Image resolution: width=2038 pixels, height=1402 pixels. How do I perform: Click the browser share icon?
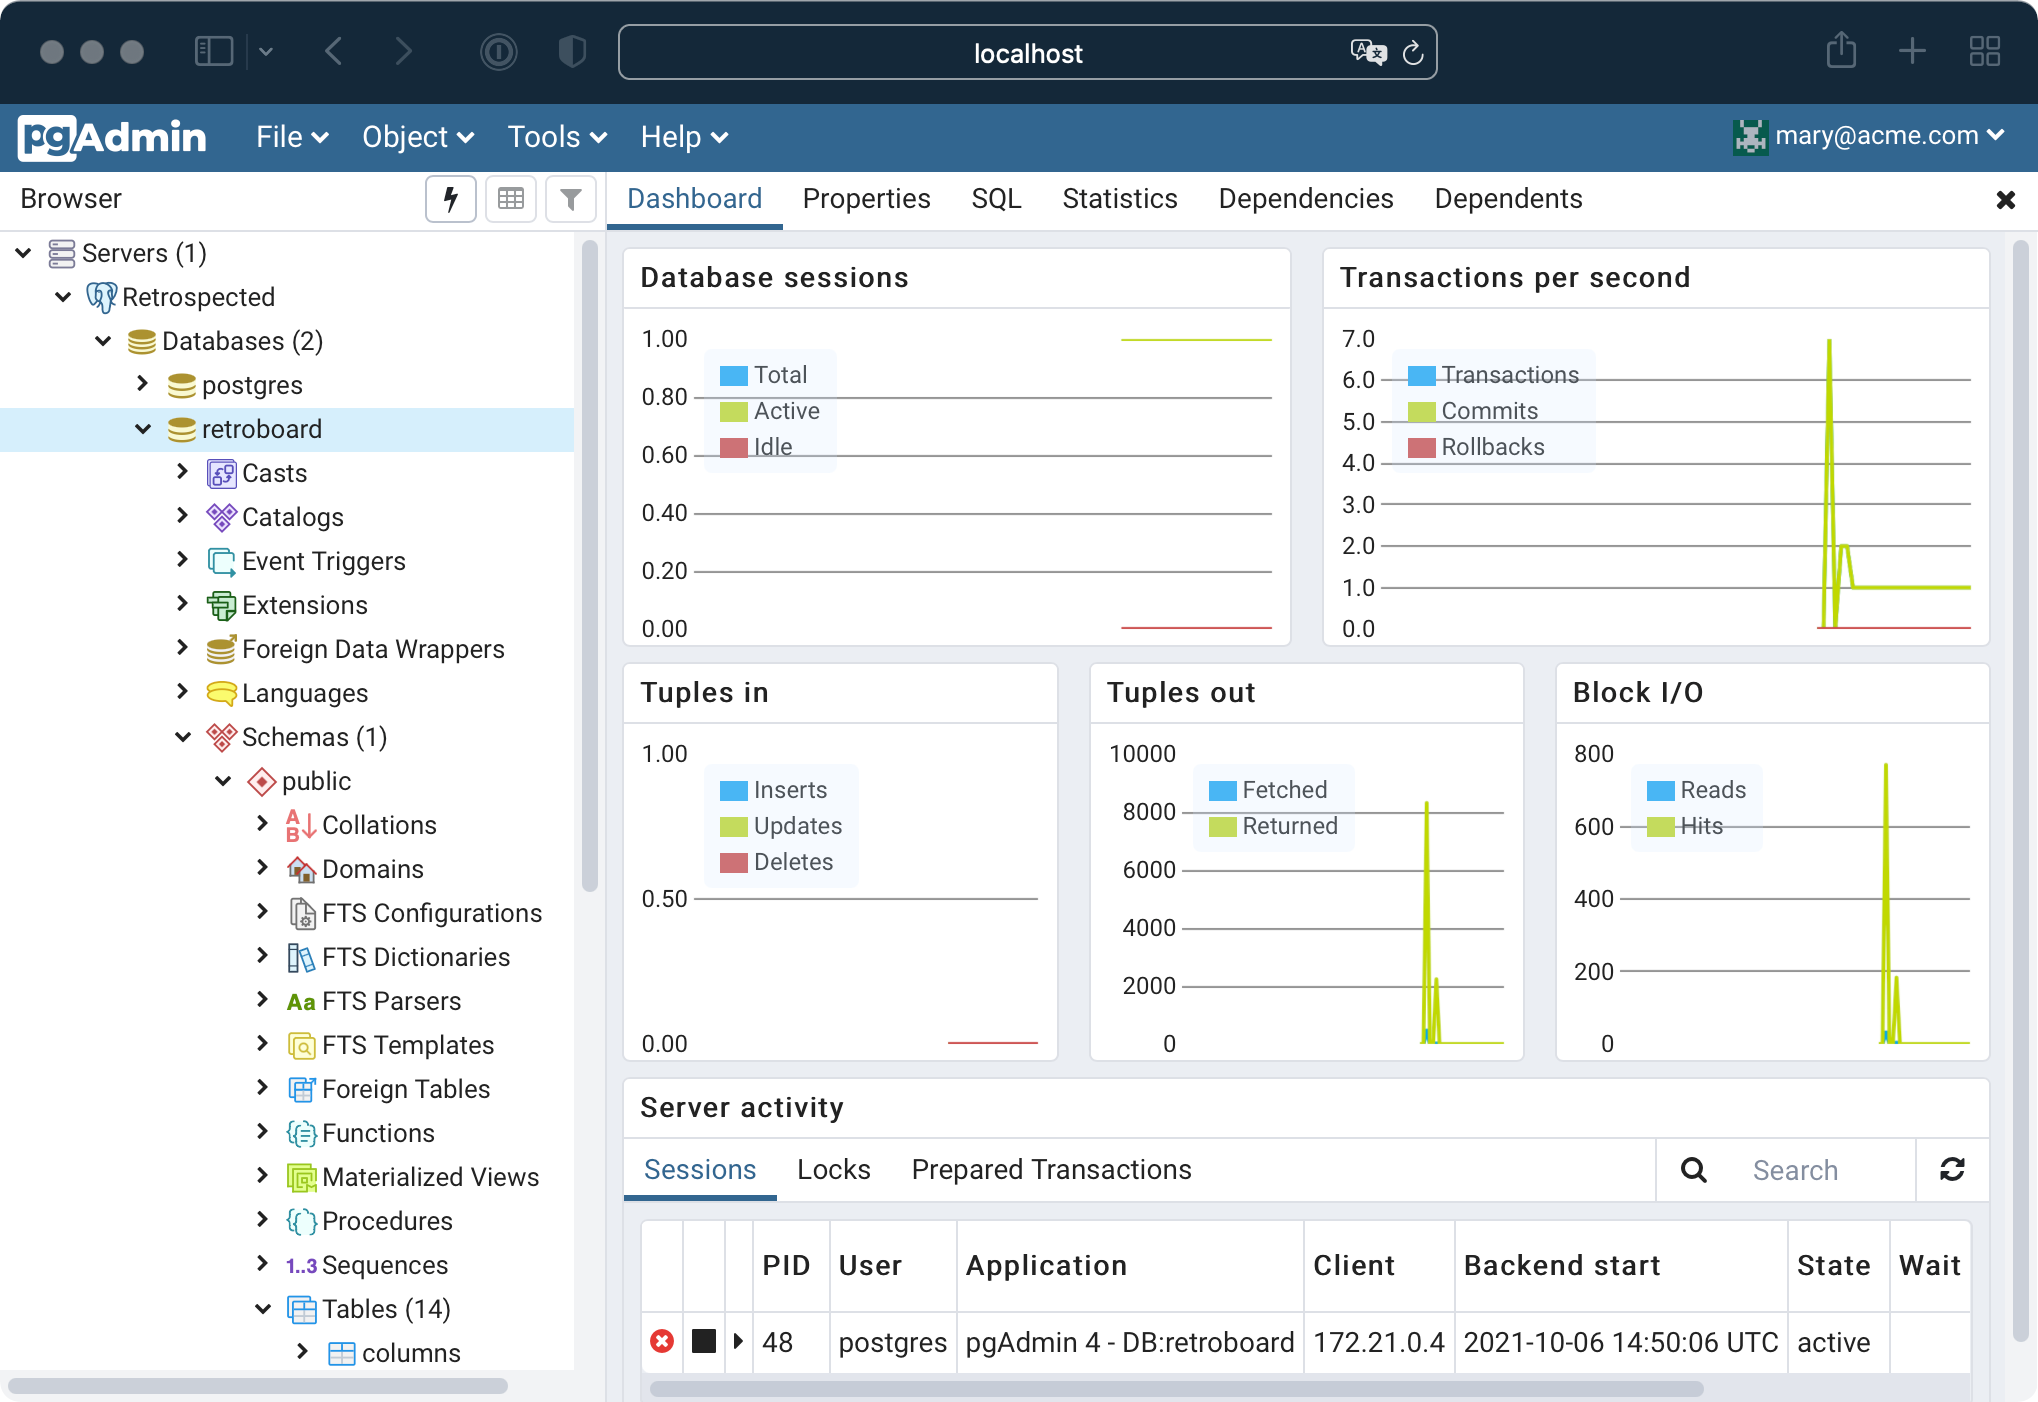pyautogui.click(x=1841, y=51)
